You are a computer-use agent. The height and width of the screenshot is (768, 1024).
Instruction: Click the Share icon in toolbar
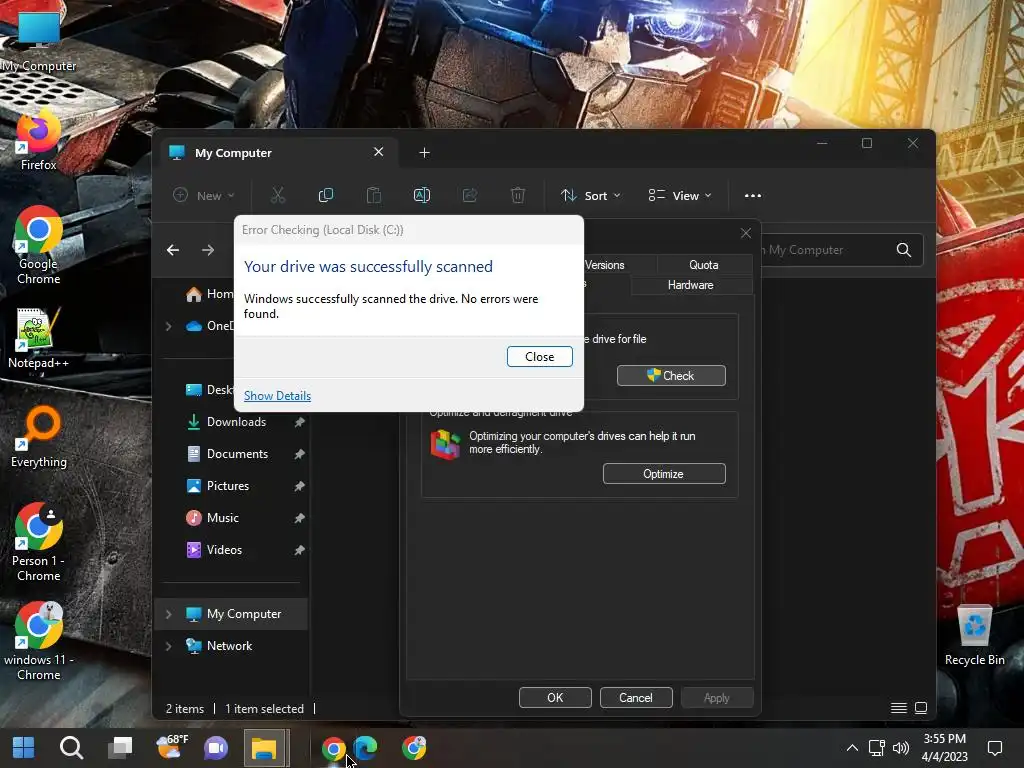[470, 195]
